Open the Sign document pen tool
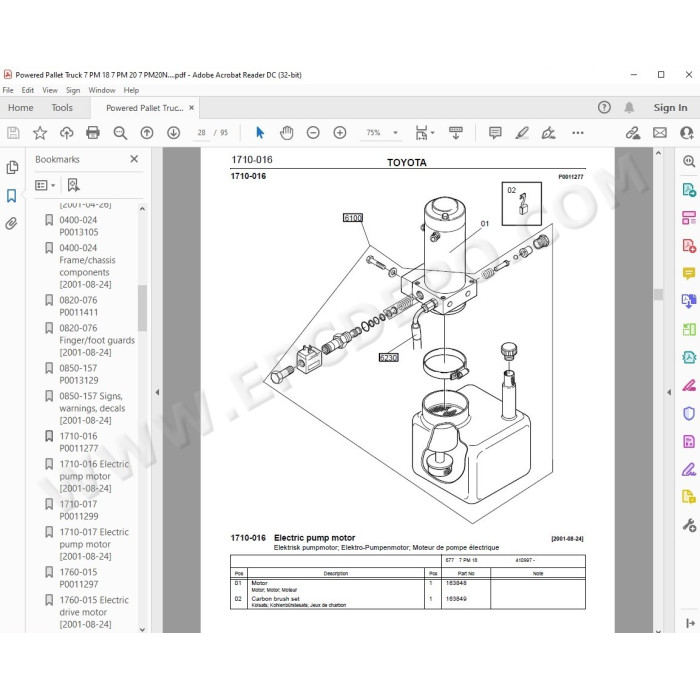 [548, 133]
